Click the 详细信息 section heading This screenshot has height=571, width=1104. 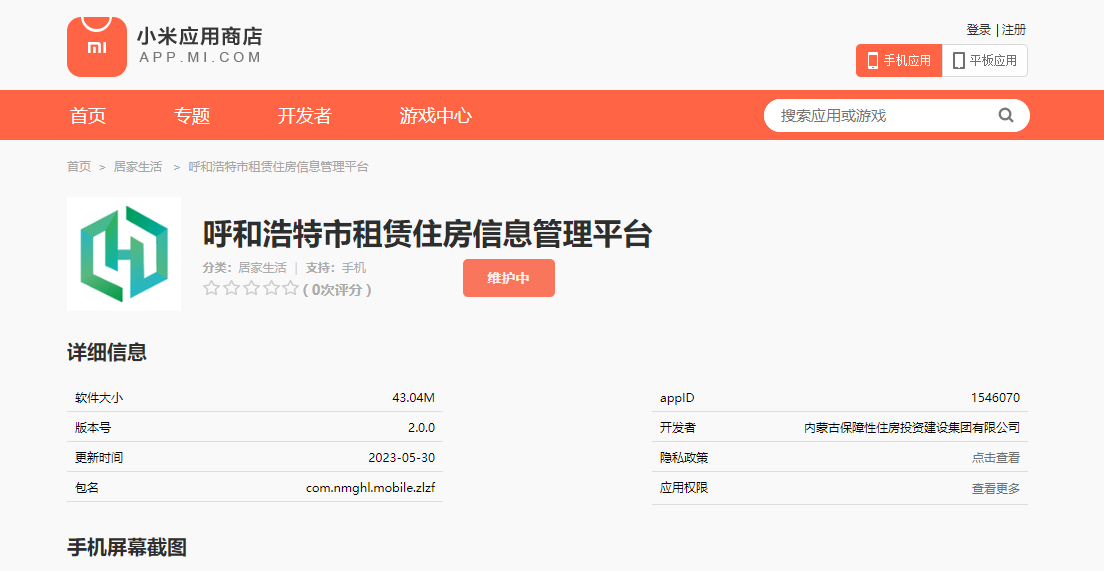click(107, 352)
